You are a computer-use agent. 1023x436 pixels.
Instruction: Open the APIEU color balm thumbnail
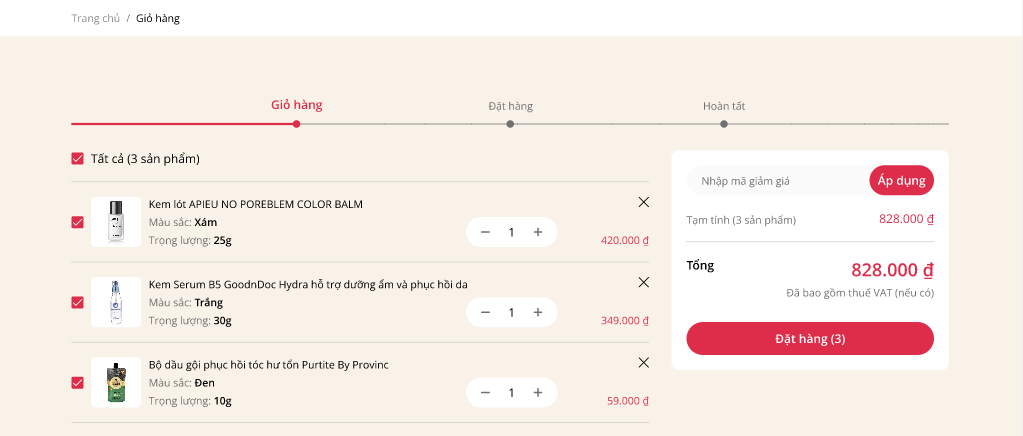[x=116, y=222]
